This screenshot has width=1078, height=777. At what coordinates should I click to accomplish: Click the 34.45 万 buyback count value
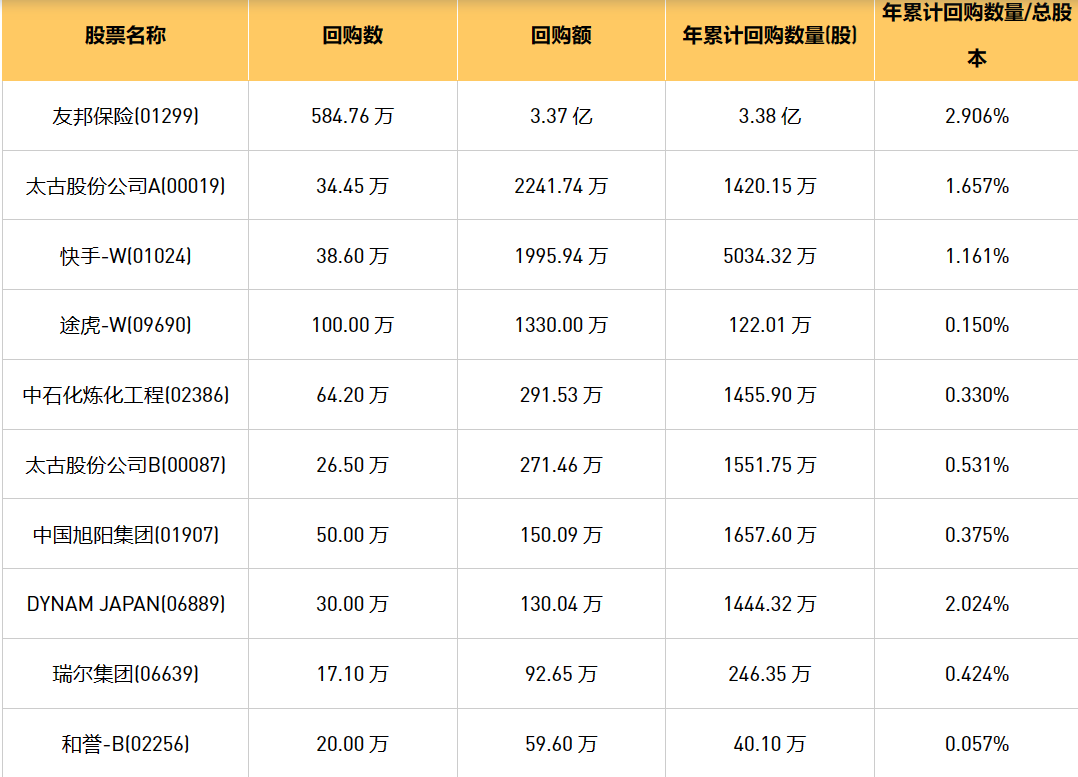tap(353, 186)
